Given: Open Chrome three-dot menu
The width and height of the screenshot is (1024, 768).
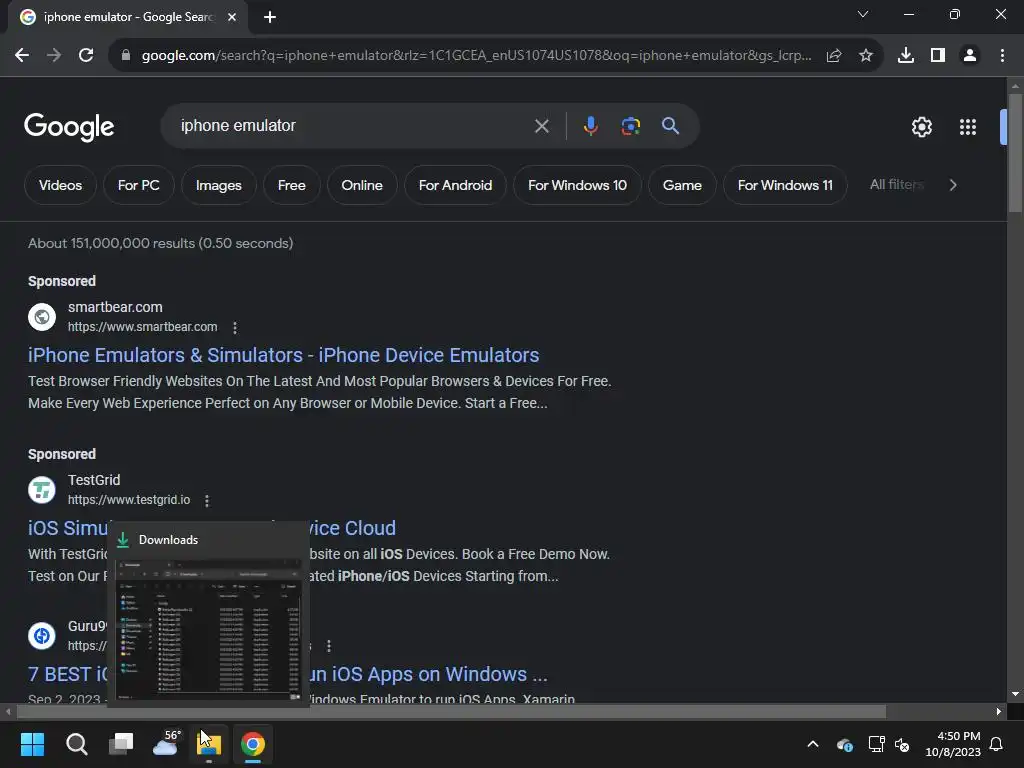Looking at the screenshot, I should coord(1002,56).
